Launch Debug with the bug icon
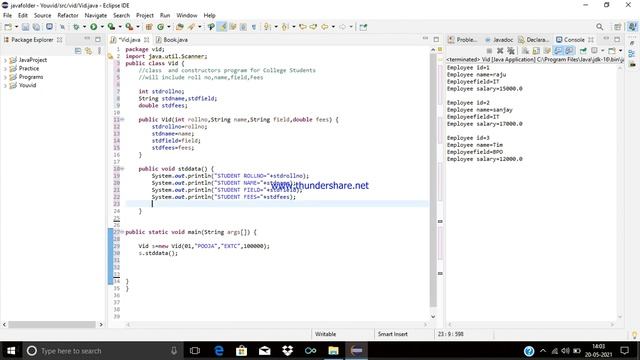 coord(76,27)
